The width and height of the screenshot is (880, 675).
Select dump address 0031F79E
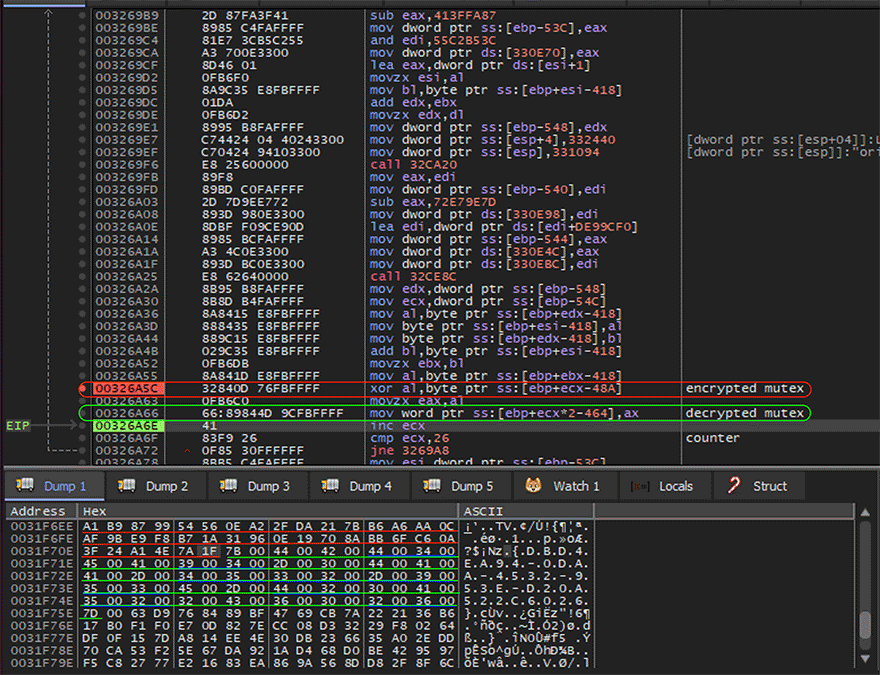[x=42, y=663]
